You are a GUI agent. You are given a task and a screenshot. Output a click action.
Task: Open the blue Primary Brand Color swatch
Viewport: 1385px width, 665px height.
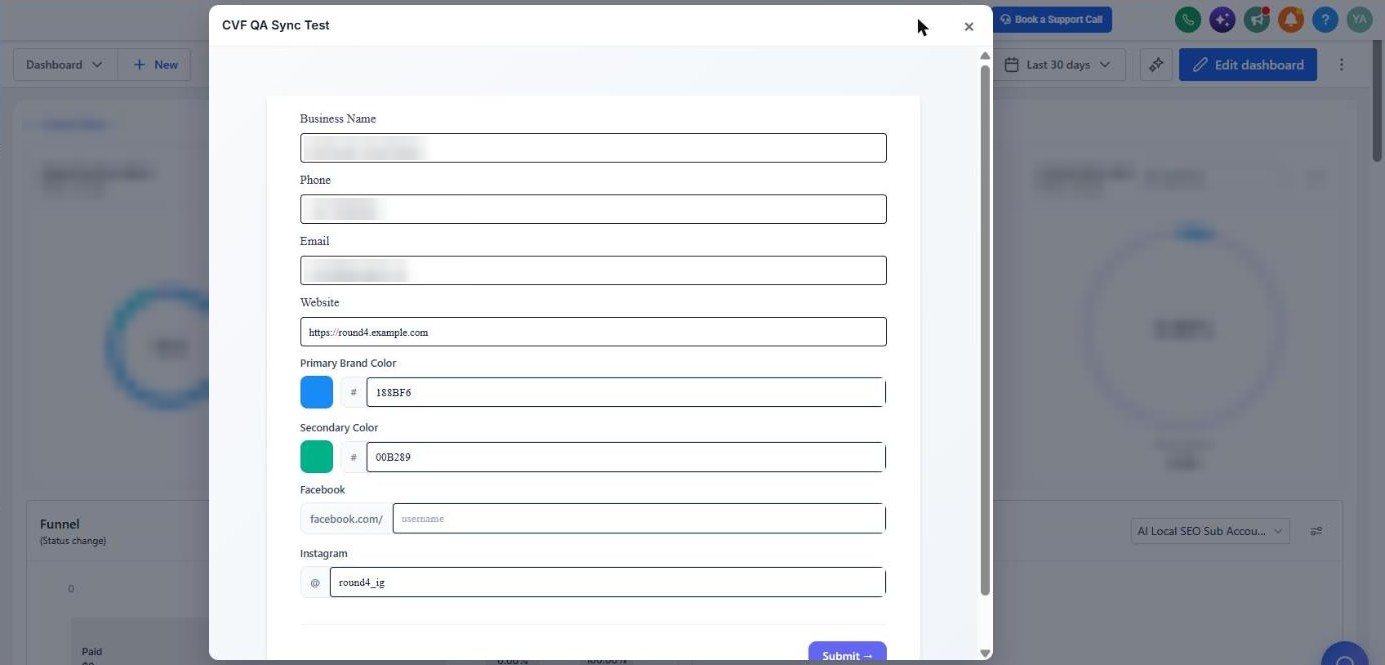[x=317, y=392]
